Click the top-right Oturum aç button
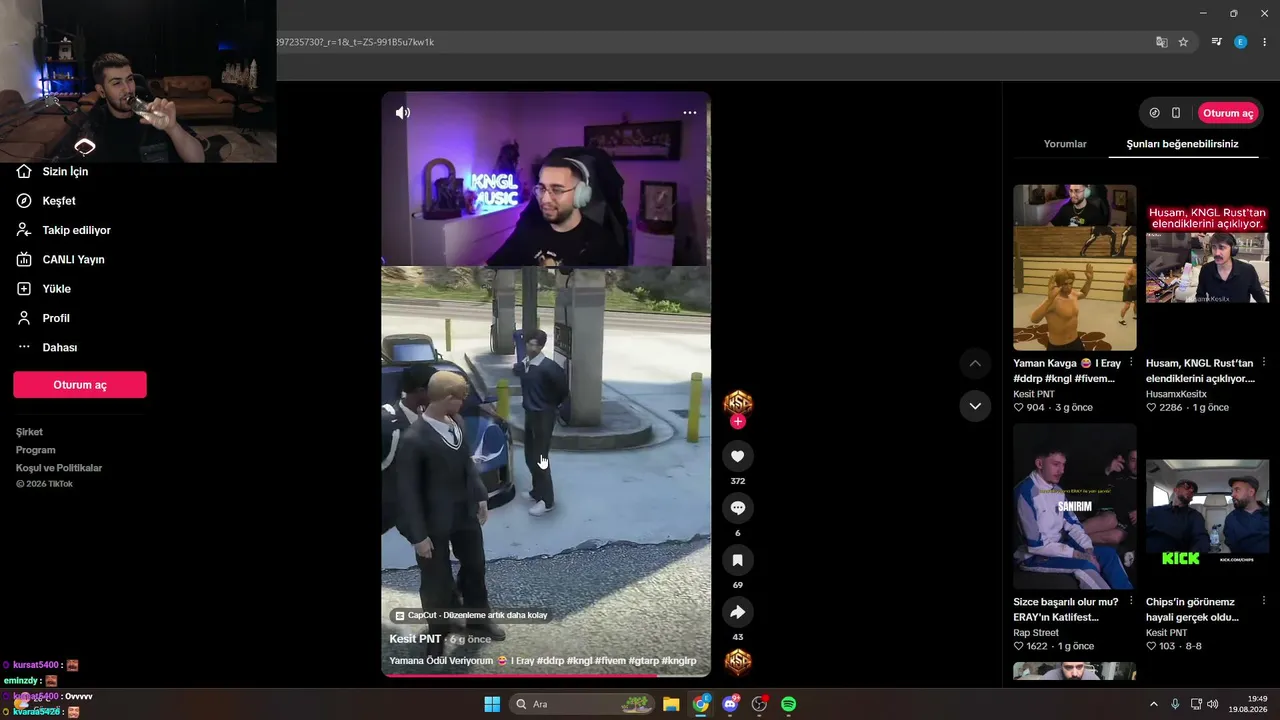The height and width of the screenshot is (720, 1280). (1228, 113)
